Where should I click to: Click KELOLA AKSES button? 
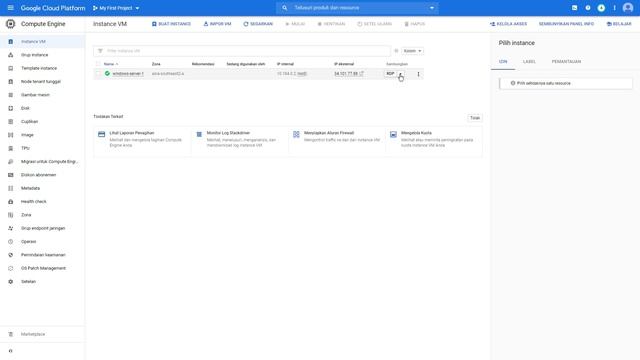click(508, 24)
